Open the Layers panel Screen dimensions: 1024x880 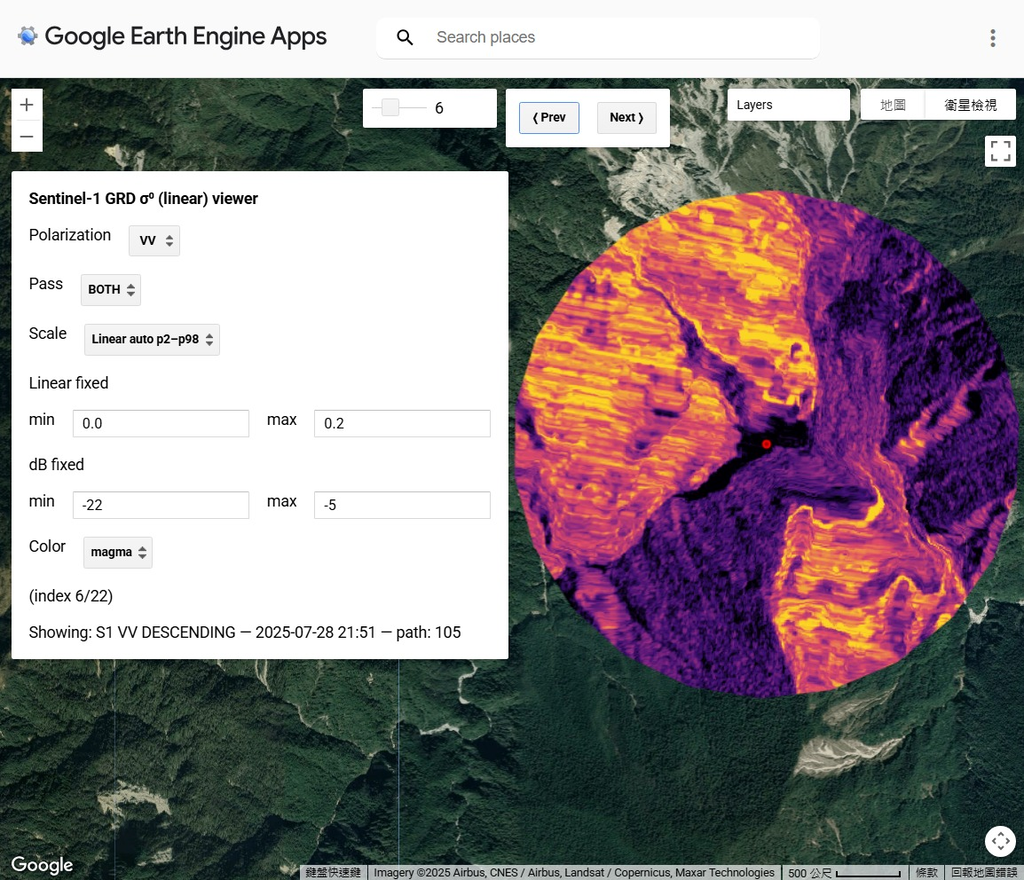tap(788, 105)
